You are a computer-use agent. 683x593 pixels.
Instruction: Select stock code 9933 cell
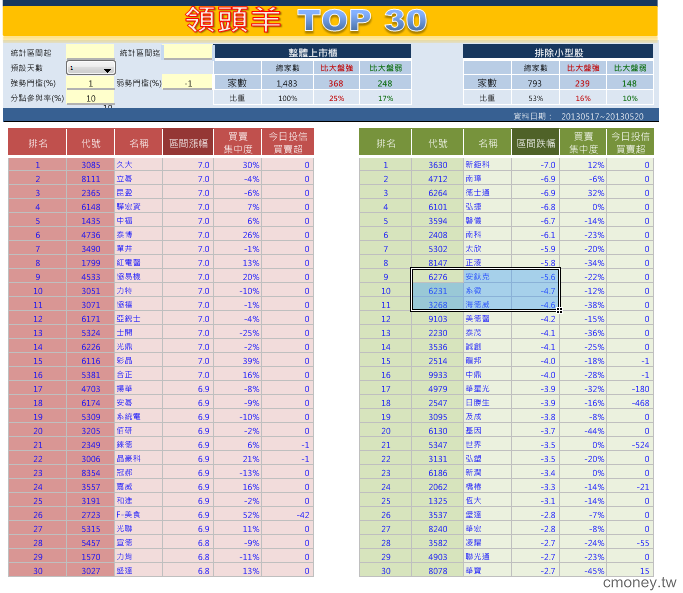438,375
